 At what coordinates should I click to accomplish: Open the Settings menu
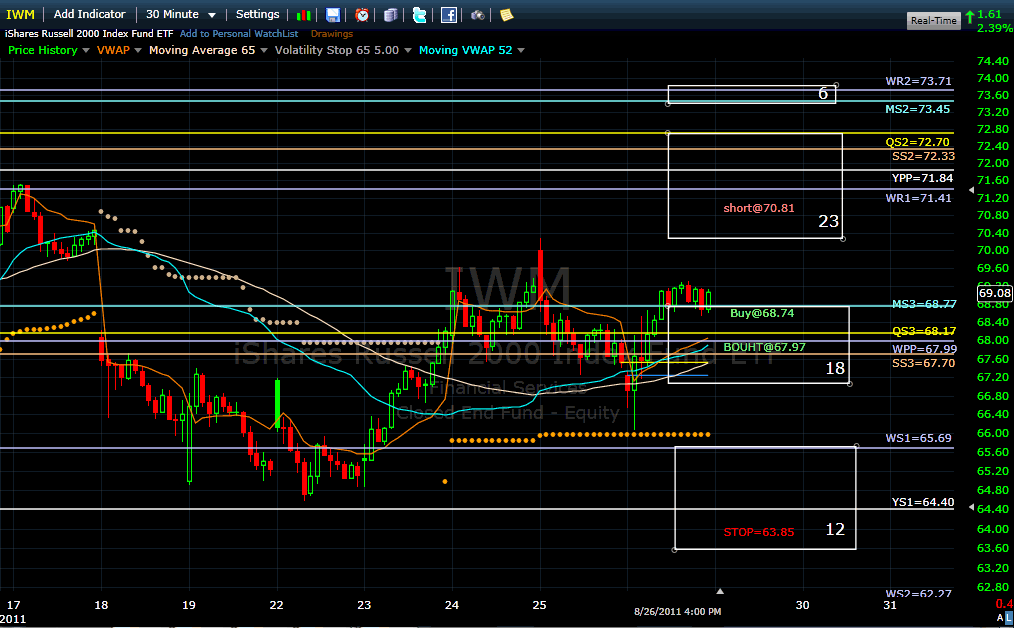click(257, 14)
